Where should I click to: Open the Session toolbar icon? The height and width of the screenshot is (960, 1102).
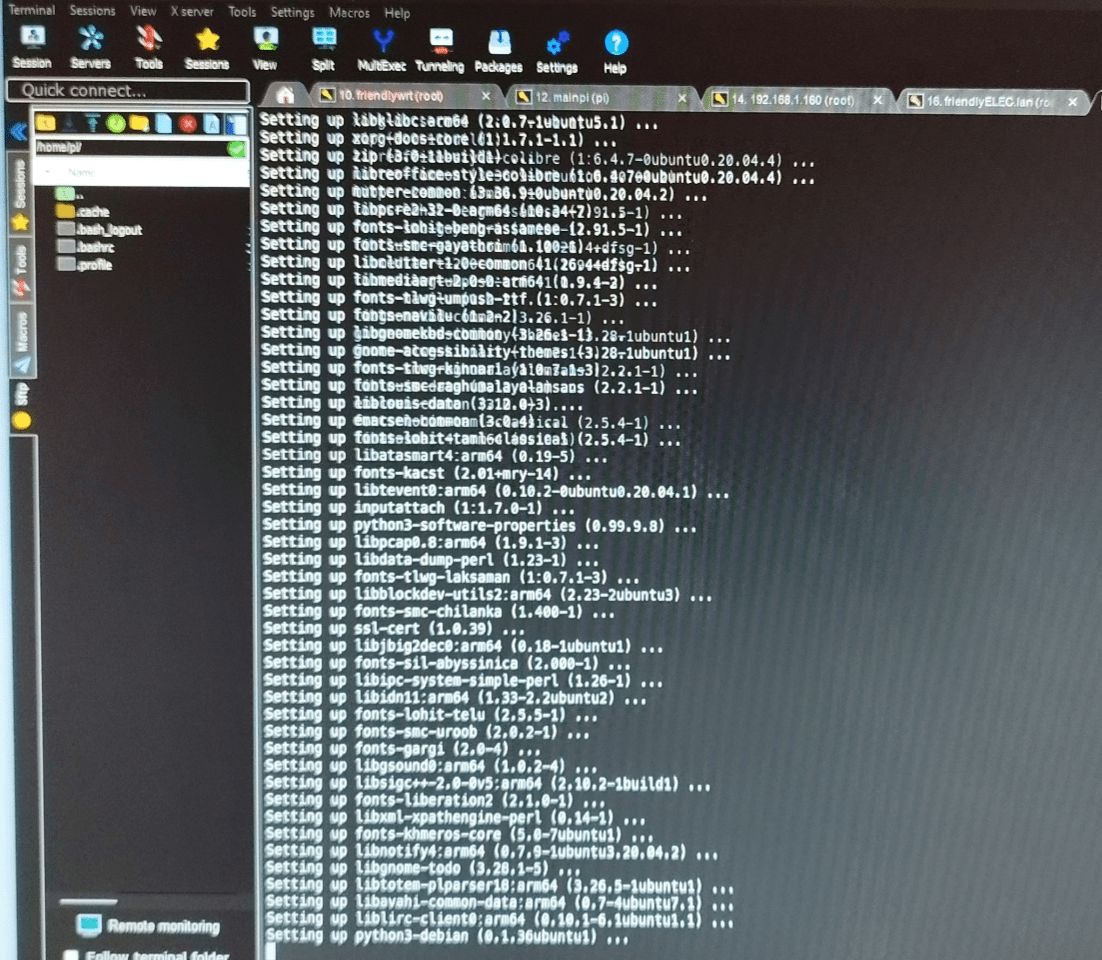pyautogui.click(x=32, y=47)
